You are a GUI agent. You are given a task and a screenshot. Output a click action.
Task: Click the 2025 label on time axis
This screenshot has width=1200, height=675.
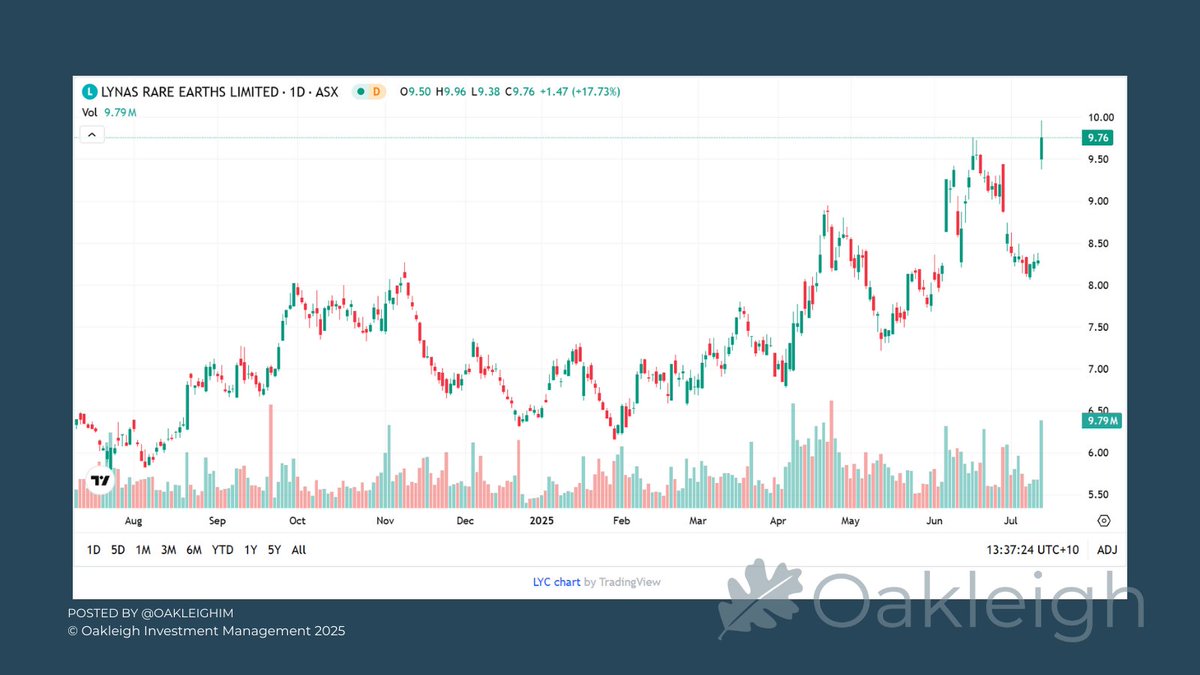[x=541, y=521]
